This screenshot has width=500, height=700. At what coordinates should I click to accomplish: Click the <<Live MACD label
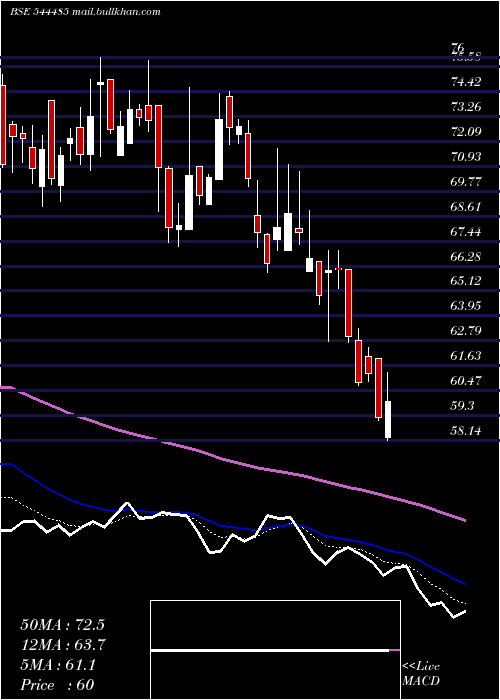[421, 674]
